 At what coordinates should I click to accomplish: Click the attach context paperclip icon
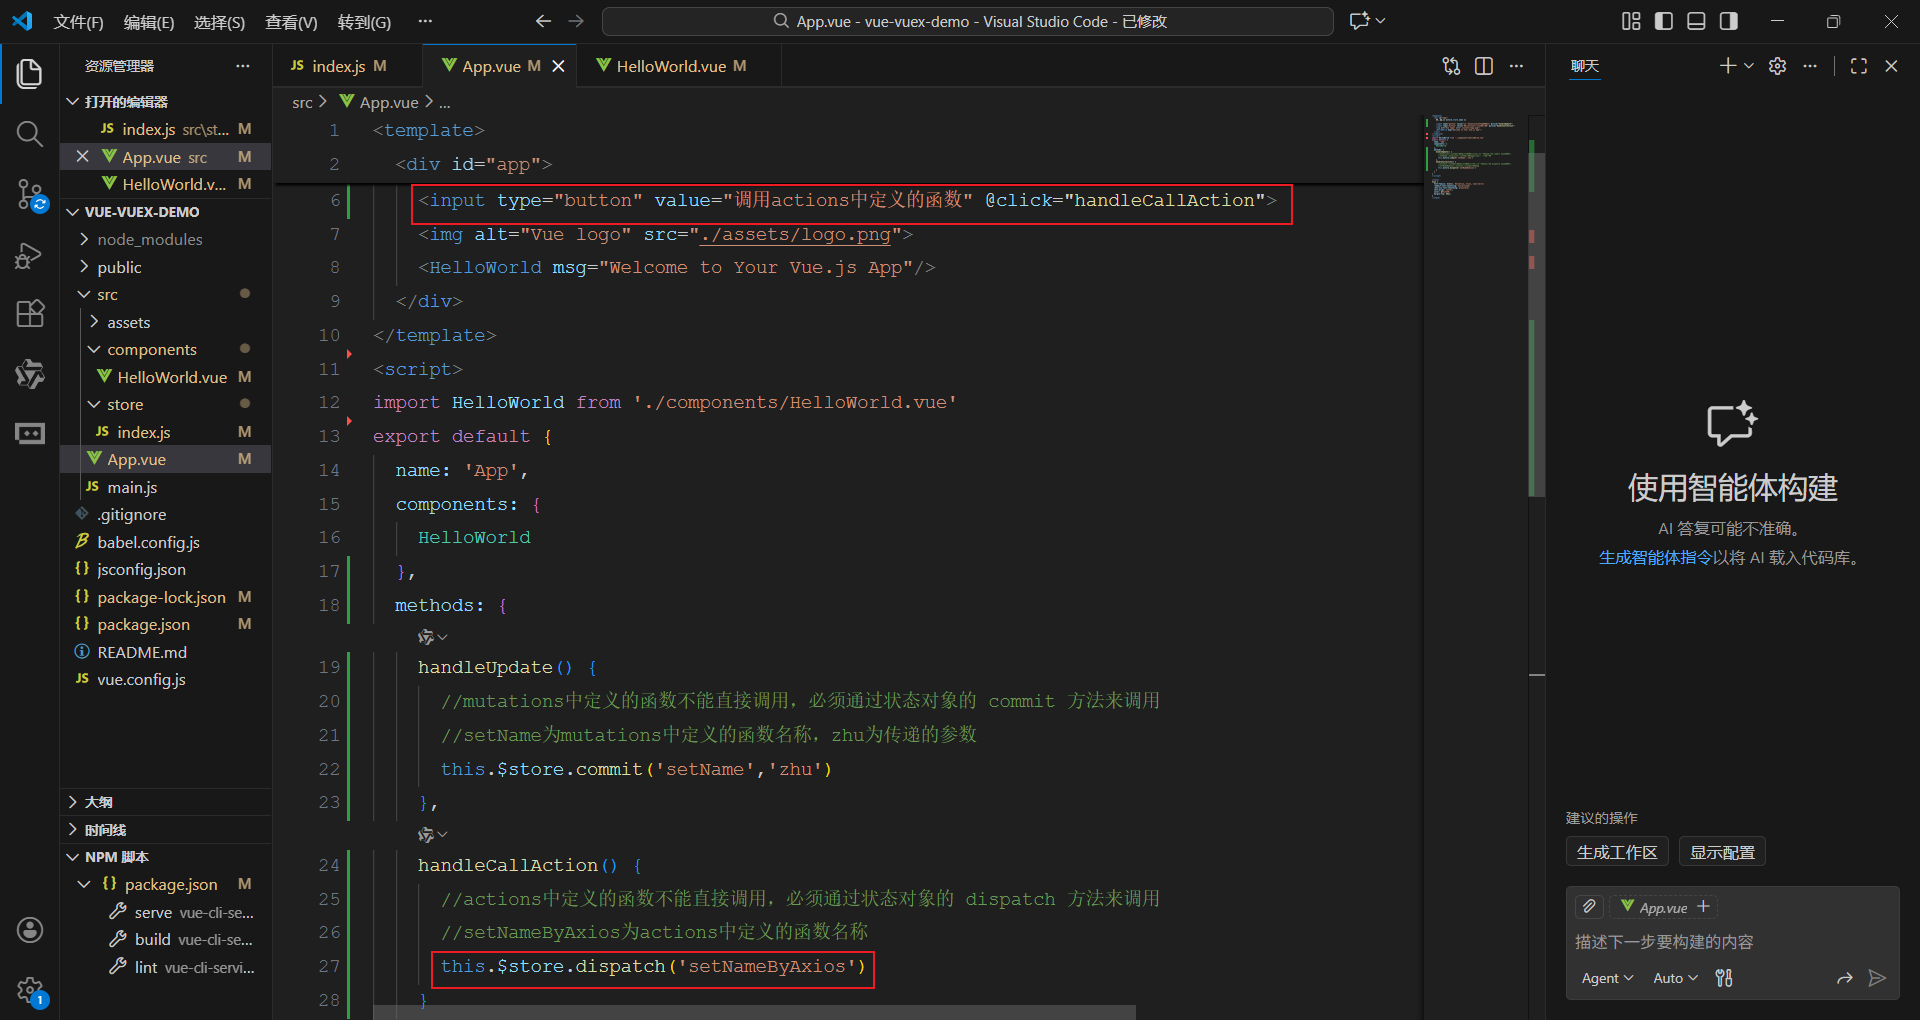(x=1589, y=907)
